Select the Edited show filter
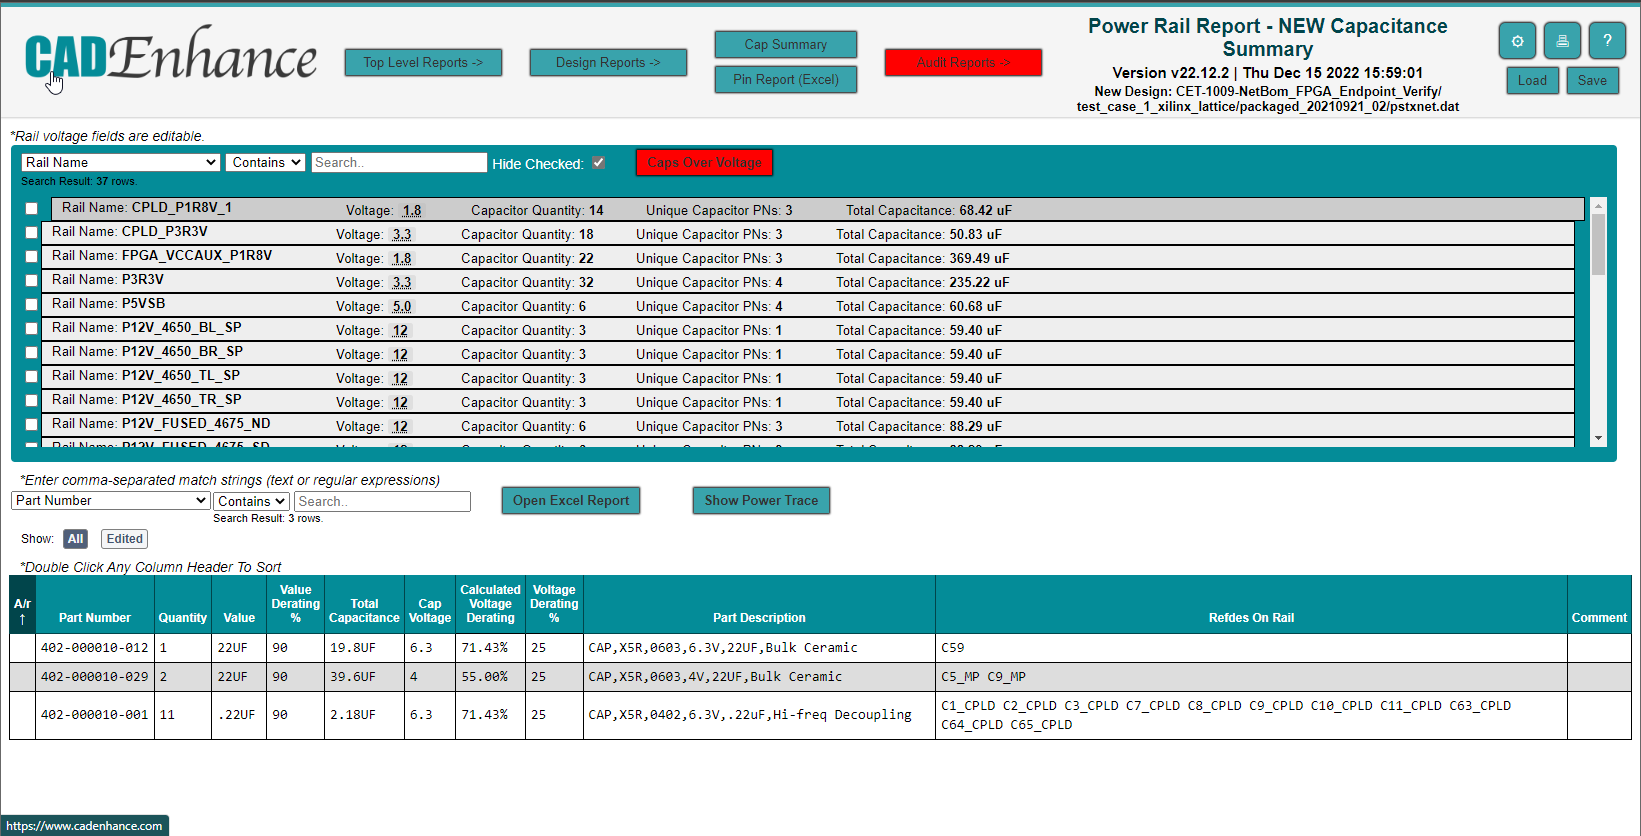Image resolution: width=1641 pixels, height=836 pixels. pos(124,539)
